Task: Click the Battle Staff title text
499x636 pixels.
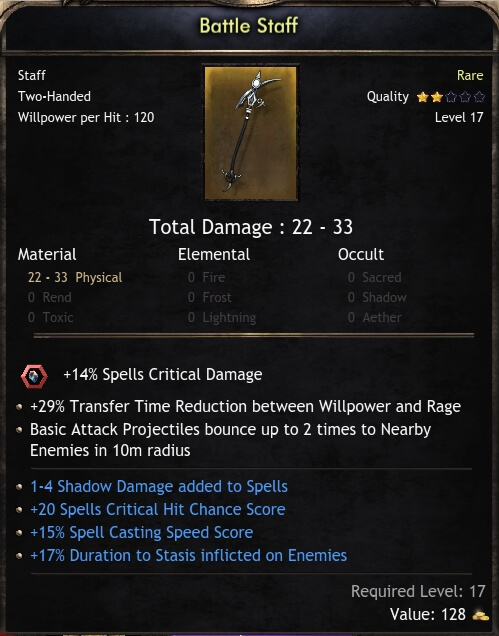Action: [x=249, y=26]
